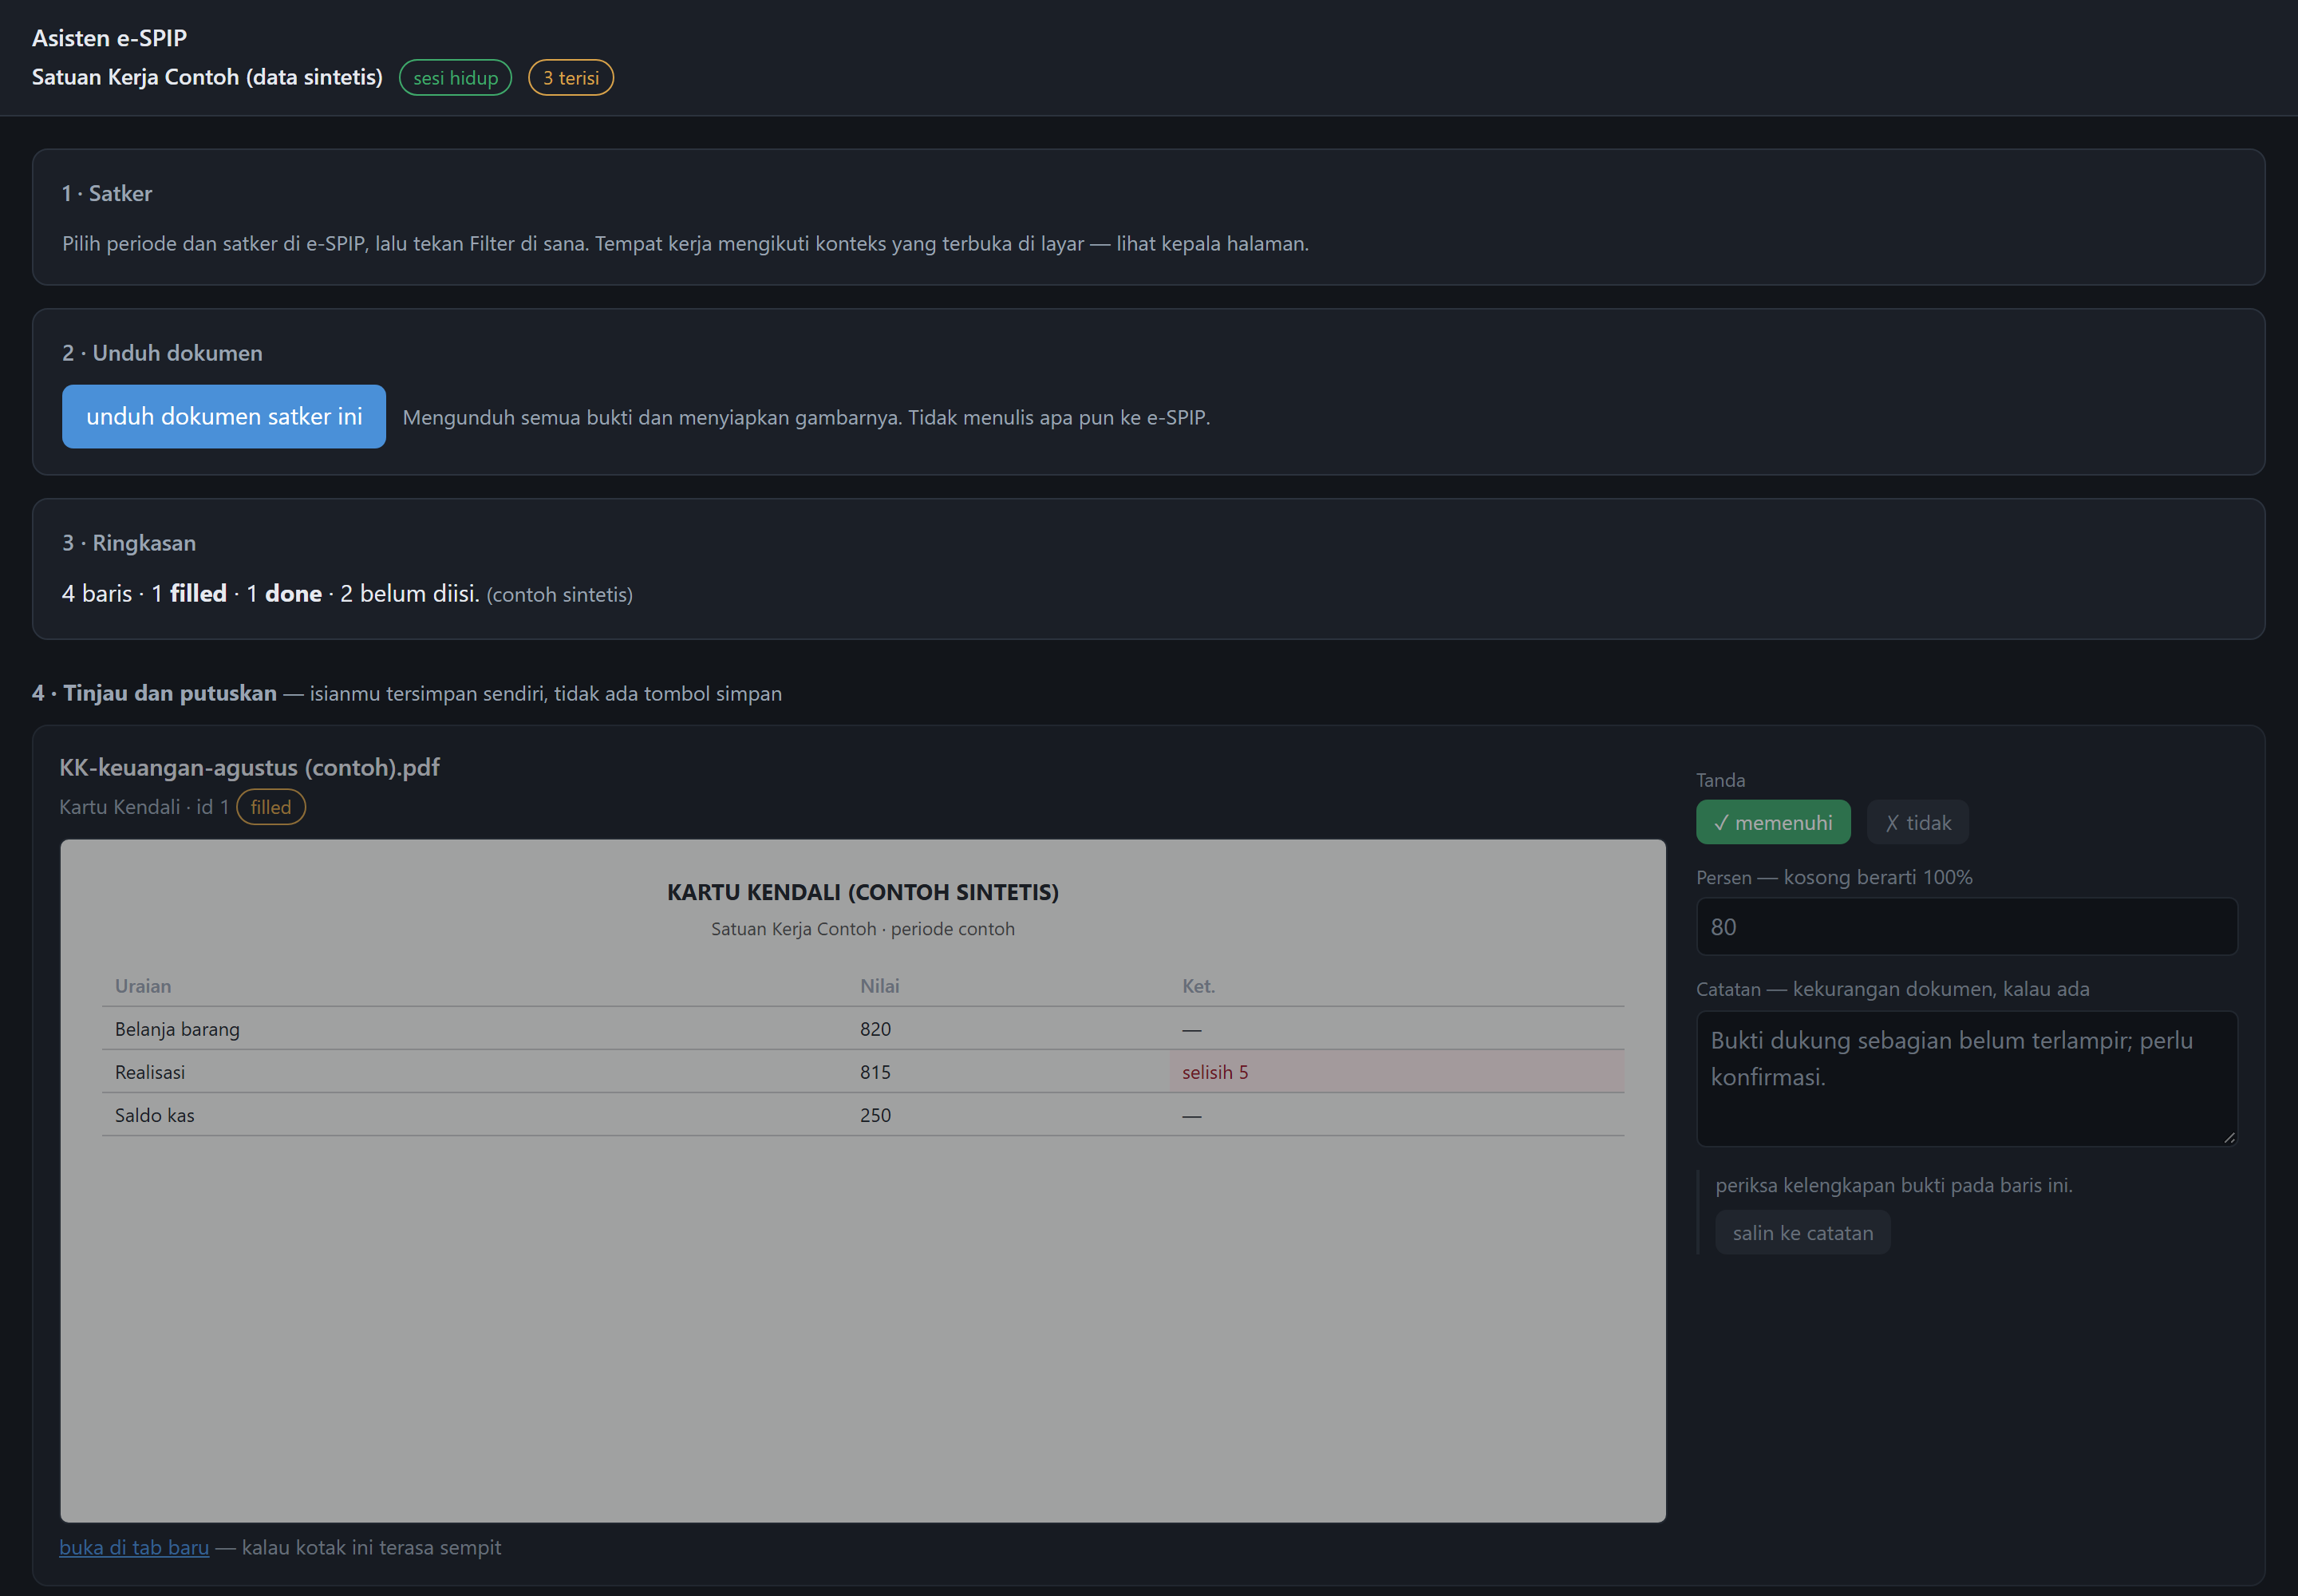The width and height of the screenshot is (2298, 1596).
Task: Open the 'buka di tab baru' link
Action: [x=134, y=1547]
